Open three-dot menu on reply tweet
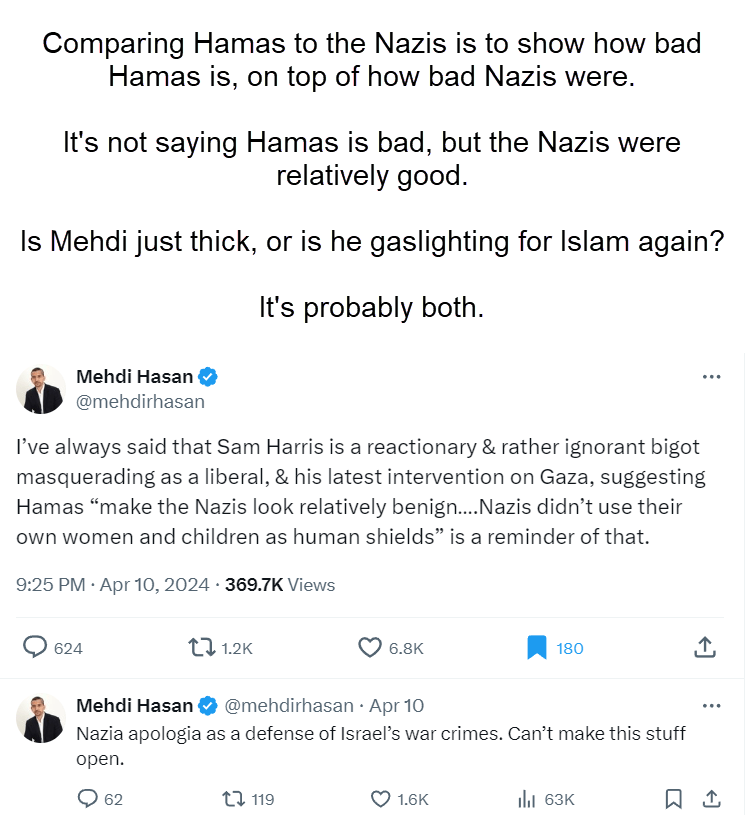745x815 pixels. (711, 705)
